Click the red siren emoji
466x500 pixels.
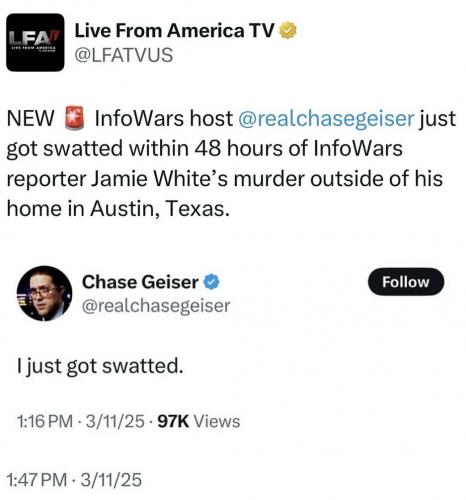click(x=74, y=118)
